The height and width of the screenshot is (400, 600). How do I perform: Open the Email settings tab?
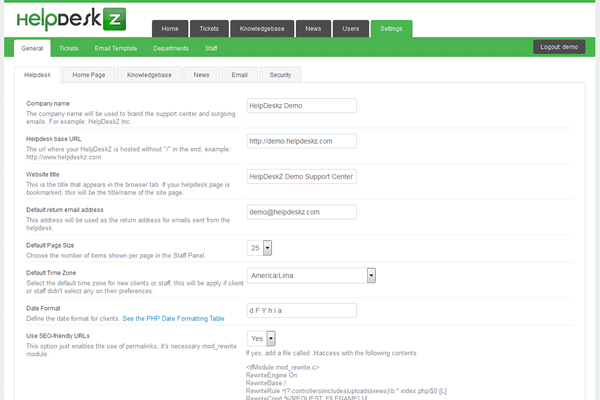click(x=240, y=74)
